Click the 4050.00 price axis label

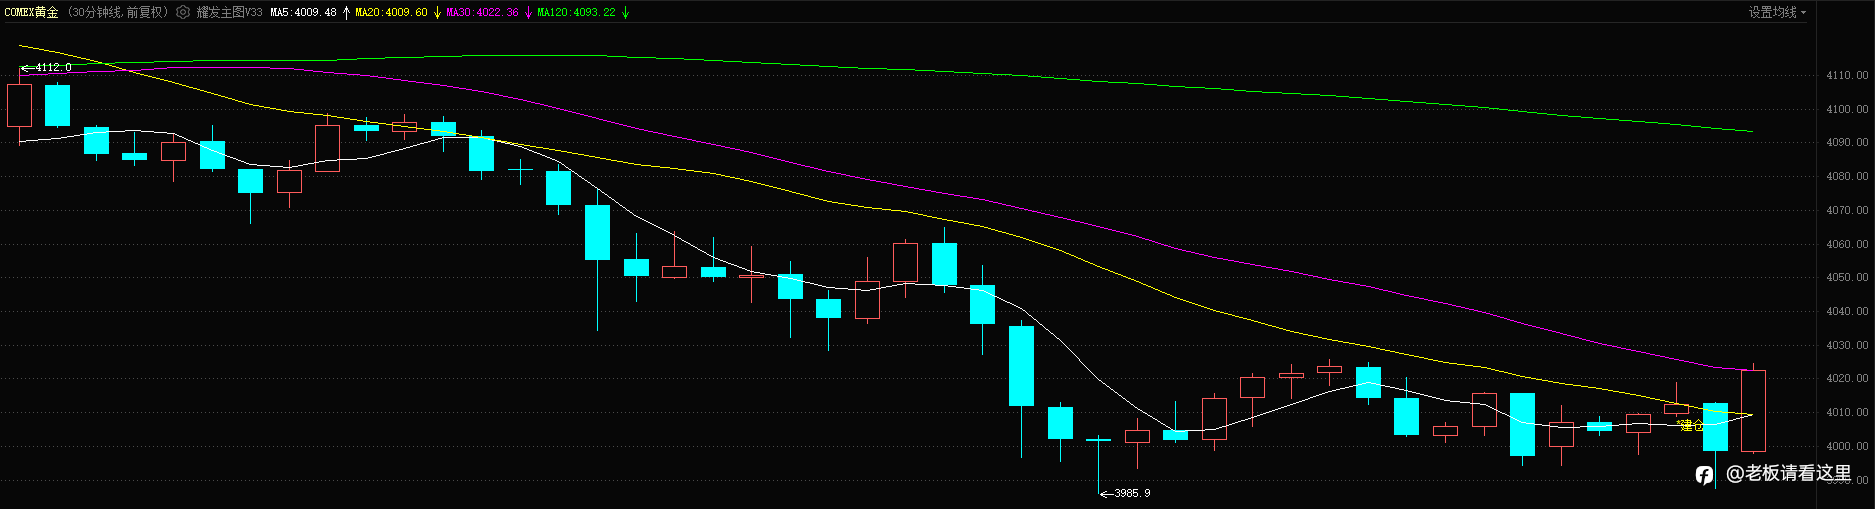pyautogui.click(x=1847, y=277)
